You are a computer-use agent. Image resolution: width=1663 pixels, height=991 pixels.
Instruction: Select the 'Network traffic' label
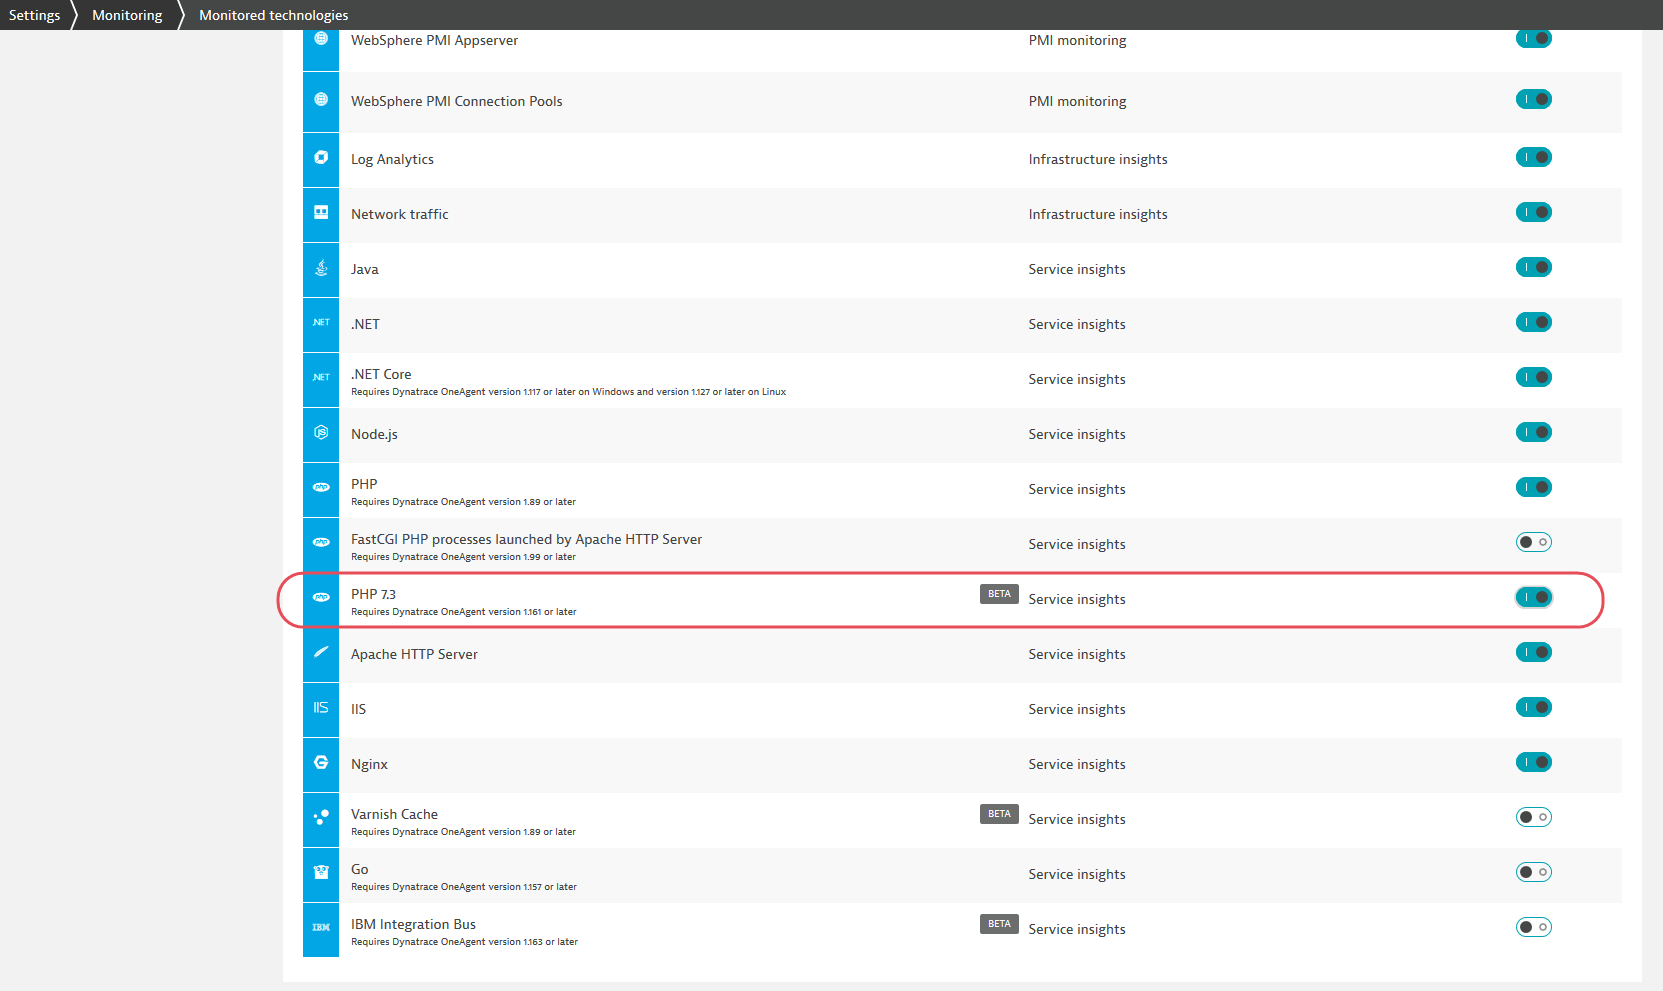tap(399, 214)
